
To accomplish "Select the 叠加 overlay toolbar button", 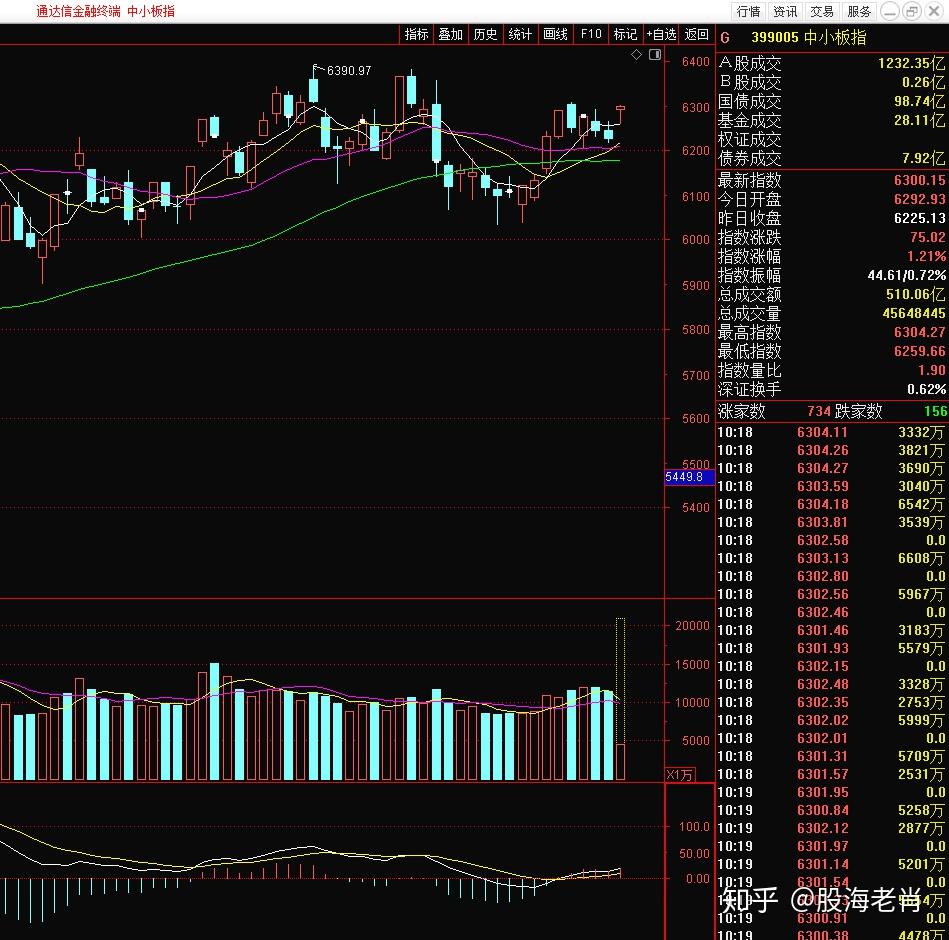I will [451, 35].
